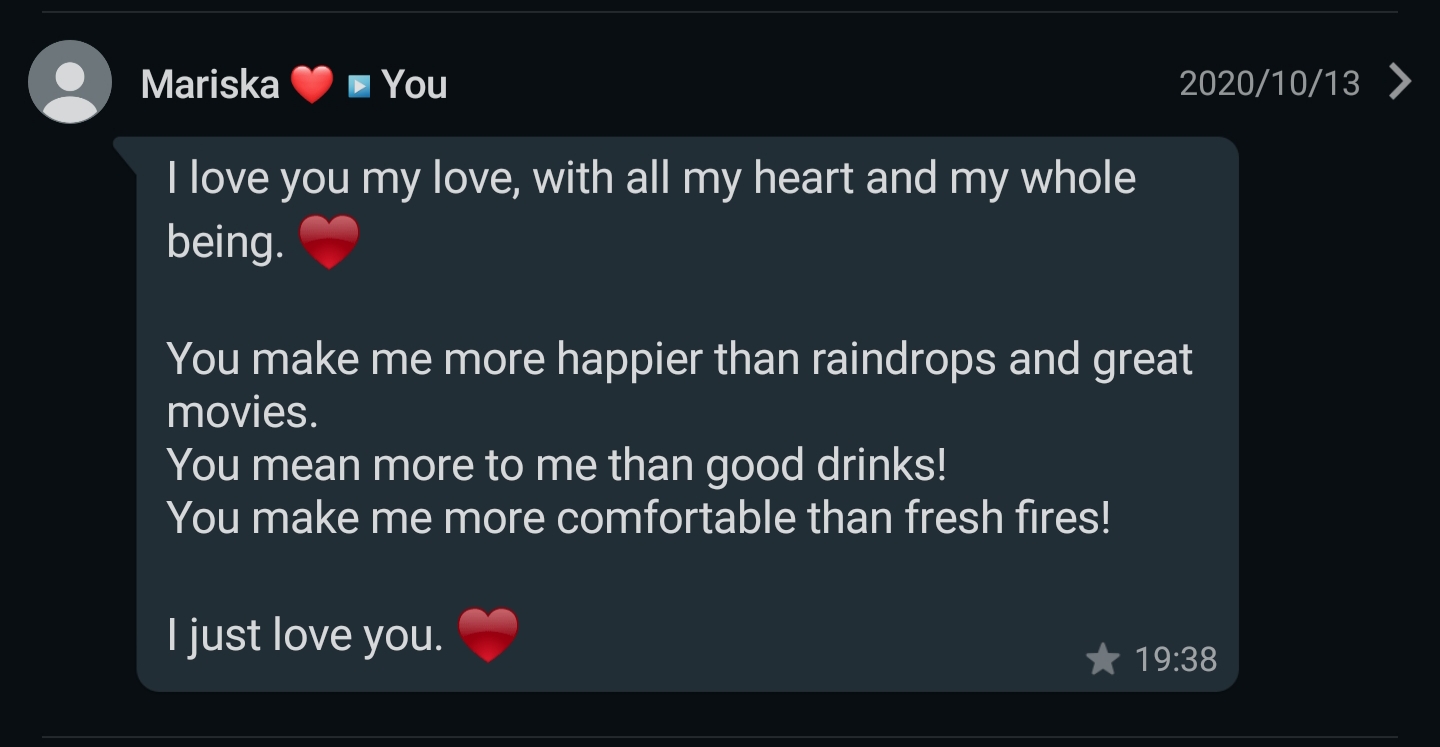Click the blue arrow icon before "You"
This screenshot has width=1440, height=747.
pos(358,86)
